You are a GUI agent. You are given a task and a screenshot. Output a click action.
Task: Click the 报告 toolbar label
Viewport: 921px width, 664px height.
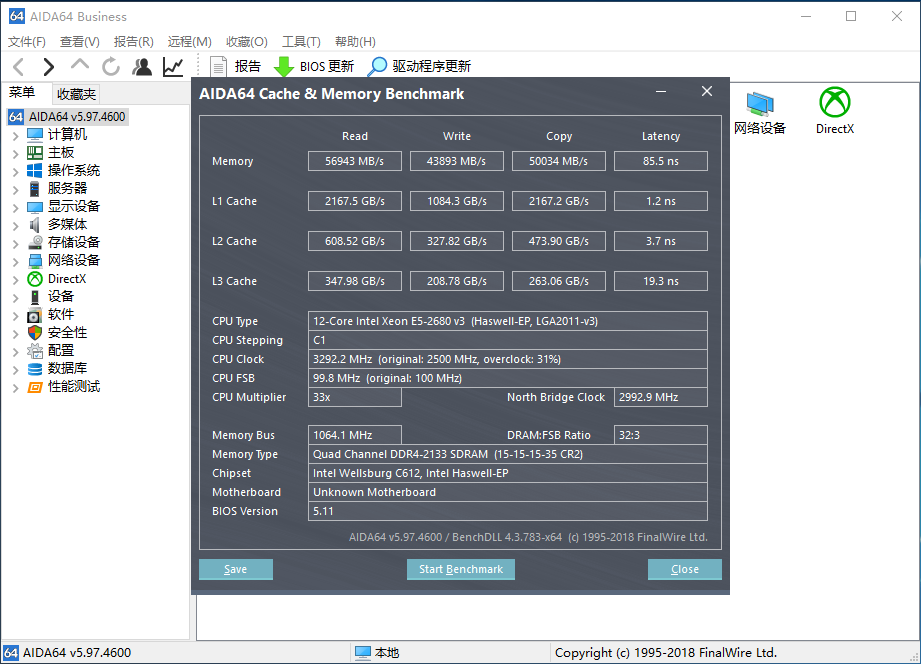click(247, 66)
